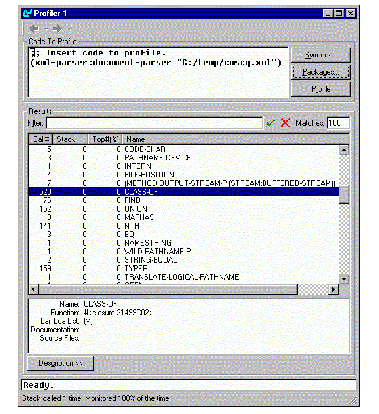The height and width of the screenshot is (414, 379).
Task: Select the FIND row in results
Action: (184, 200)
